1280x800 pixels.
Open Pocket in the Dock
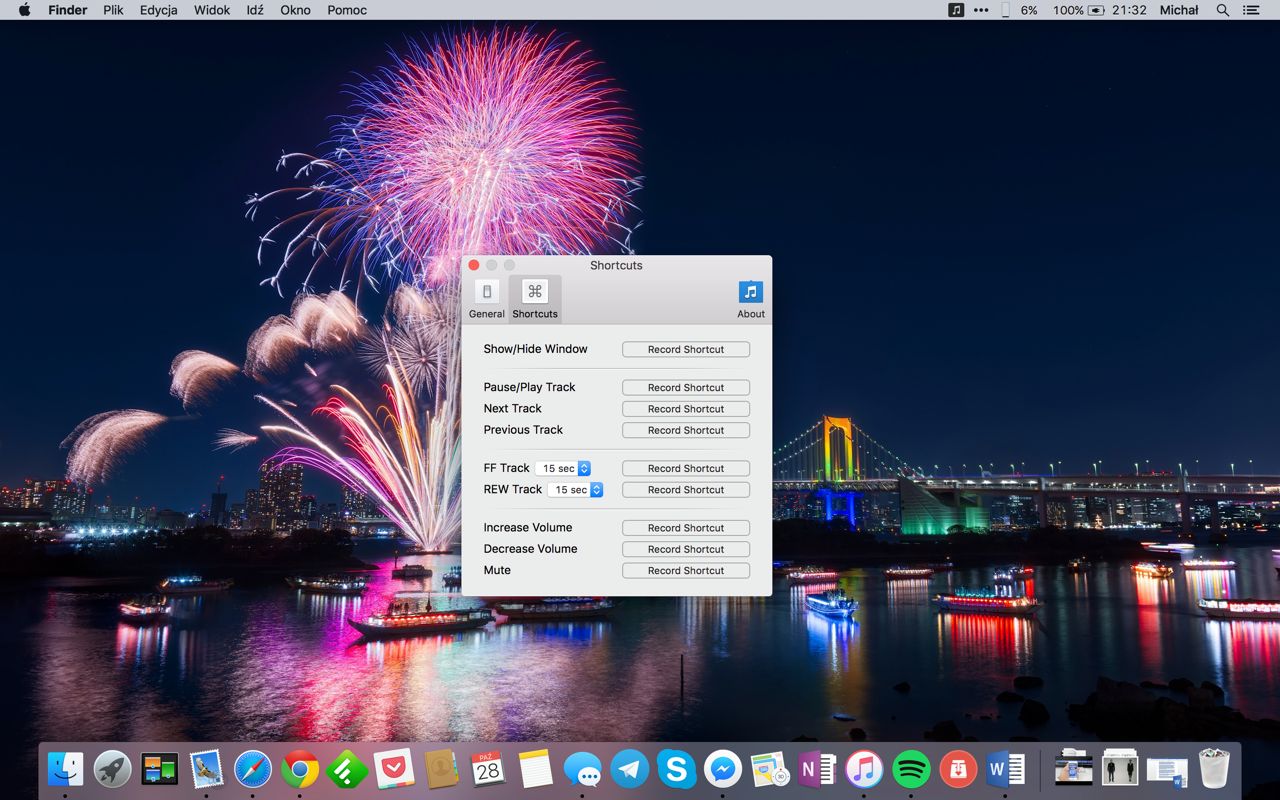point(394,769)
